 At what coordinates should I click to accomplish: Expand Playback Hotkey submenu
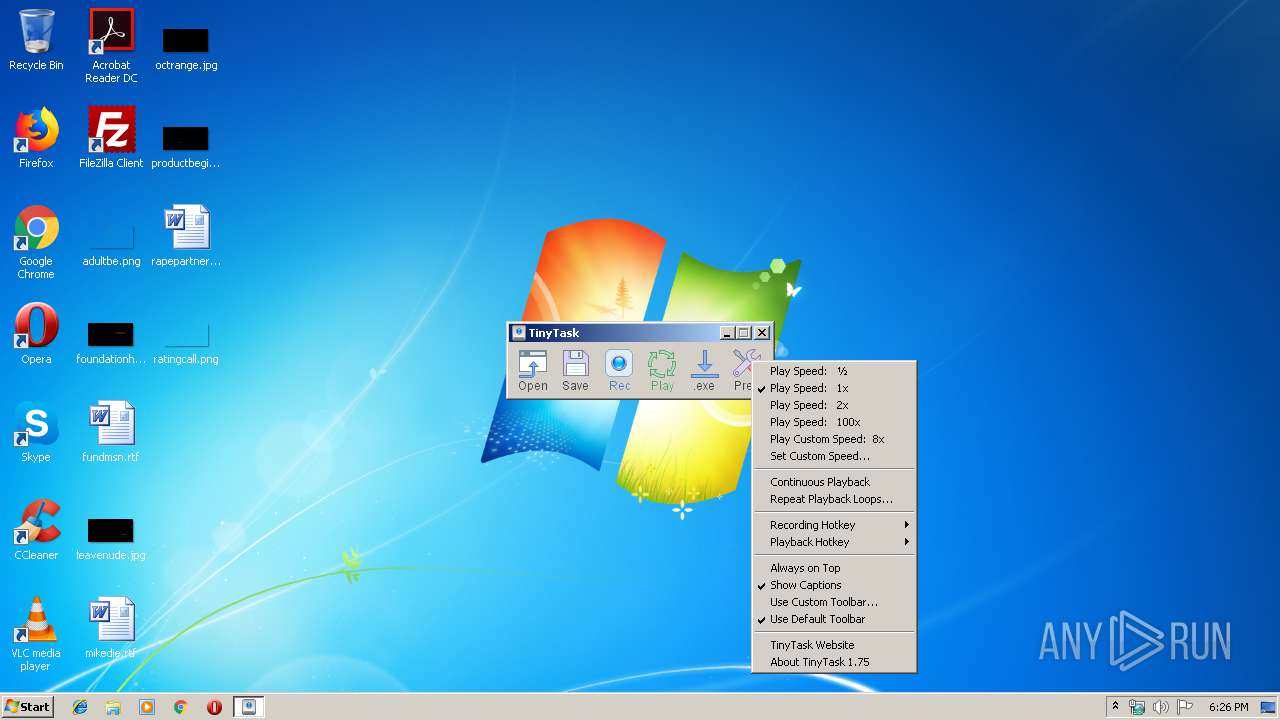coord(834,542)
